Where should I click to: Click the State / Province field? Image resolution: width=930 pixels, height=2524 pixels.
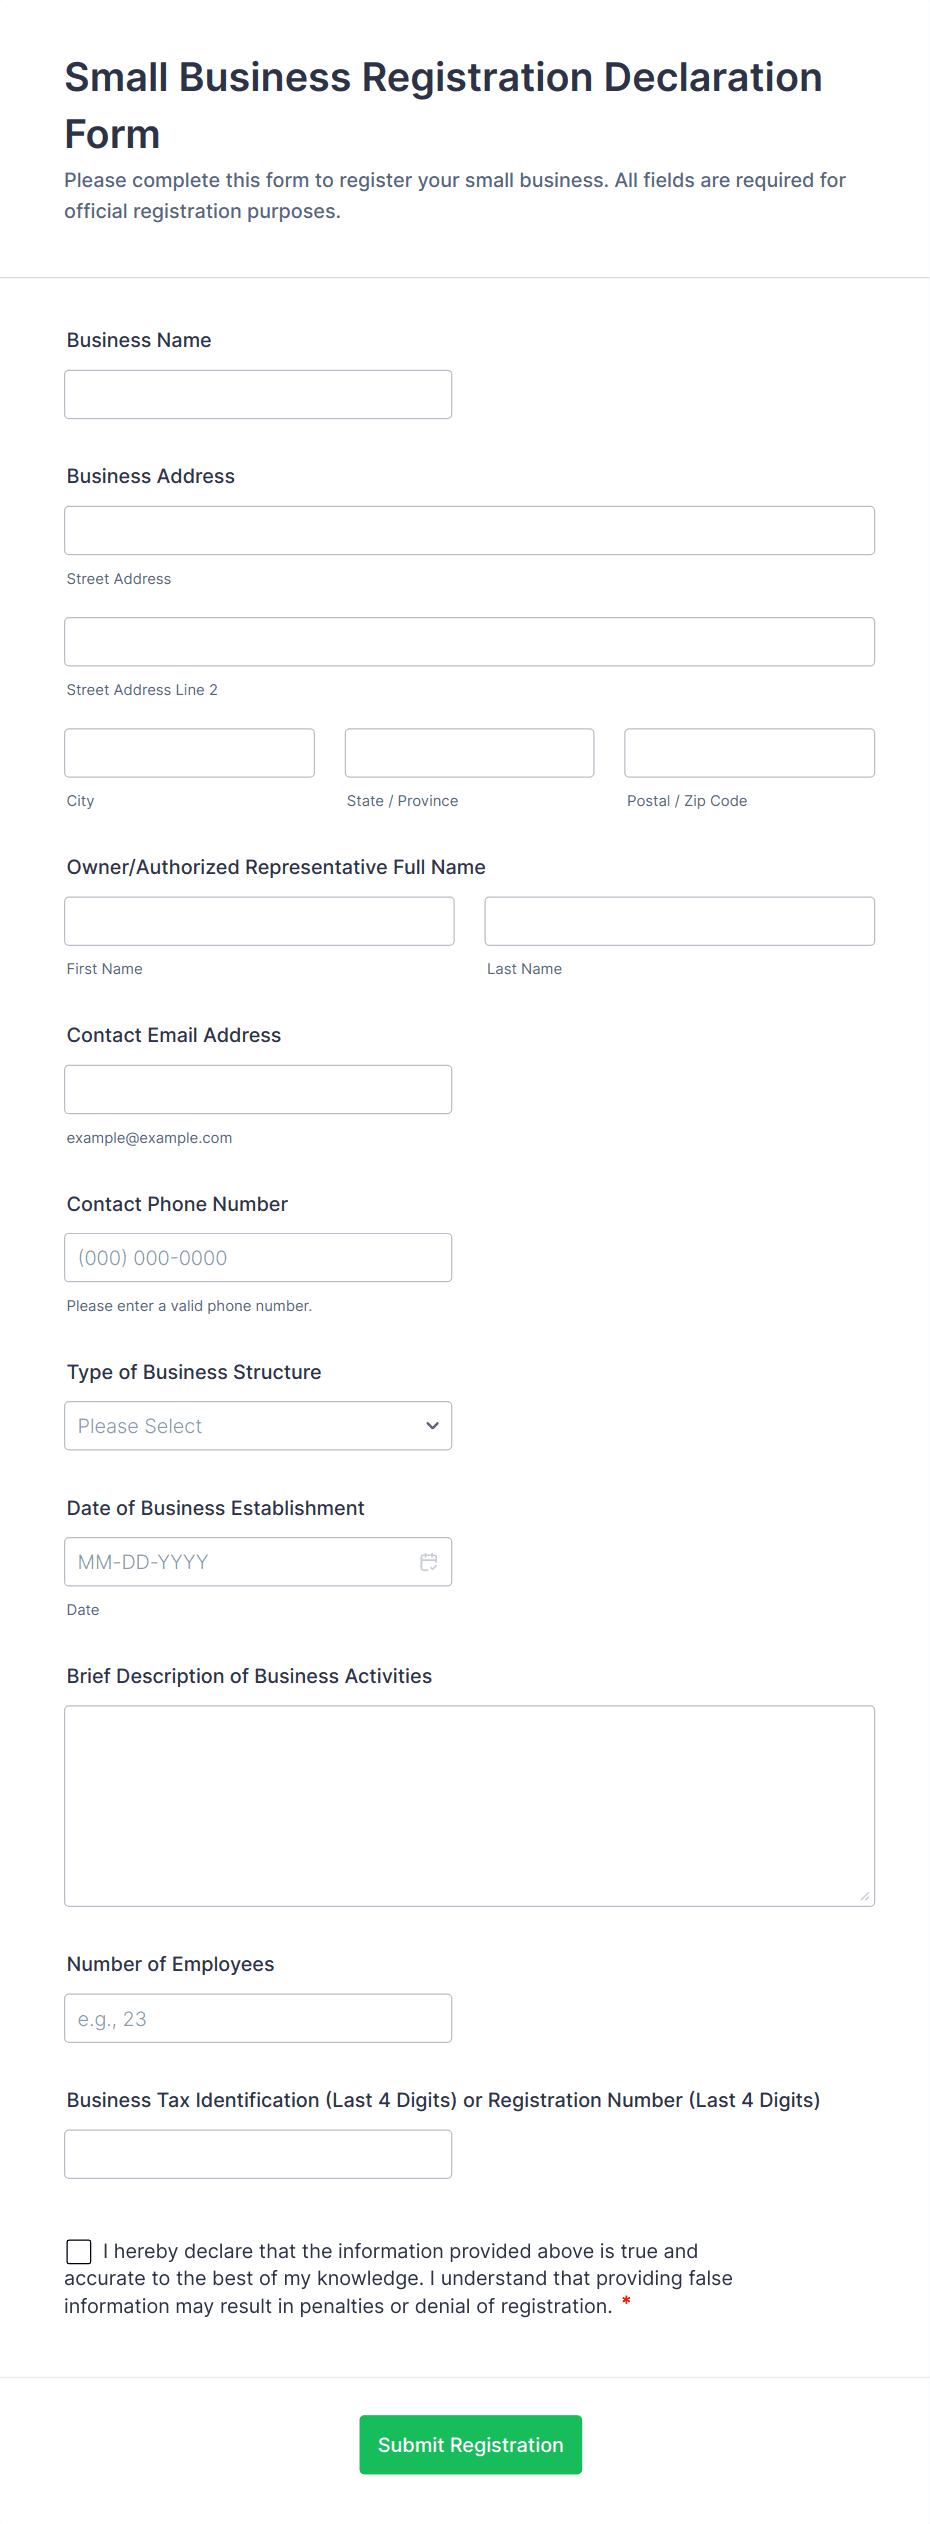(x=469, y=753)
